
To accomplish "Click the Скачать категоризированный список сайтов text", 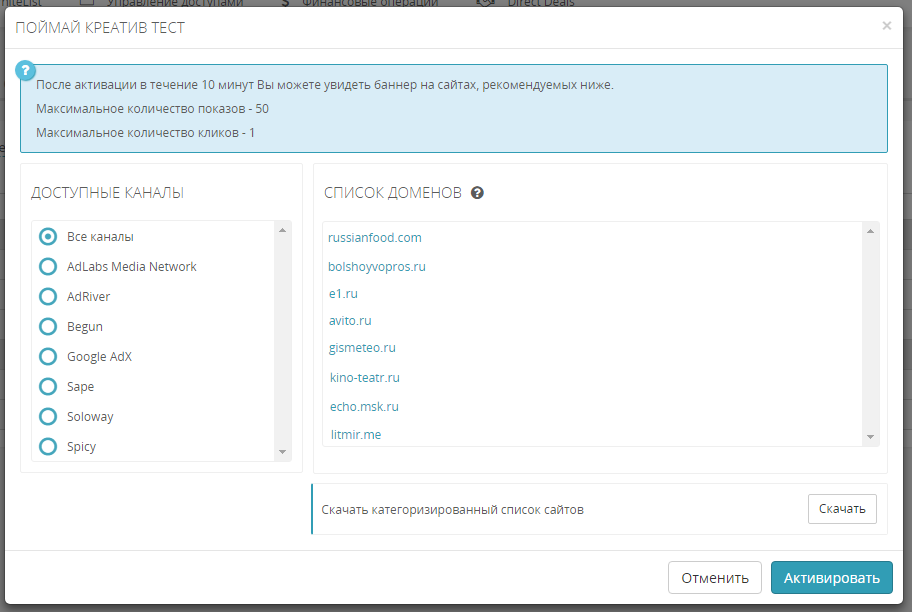I will coord(453,510).
